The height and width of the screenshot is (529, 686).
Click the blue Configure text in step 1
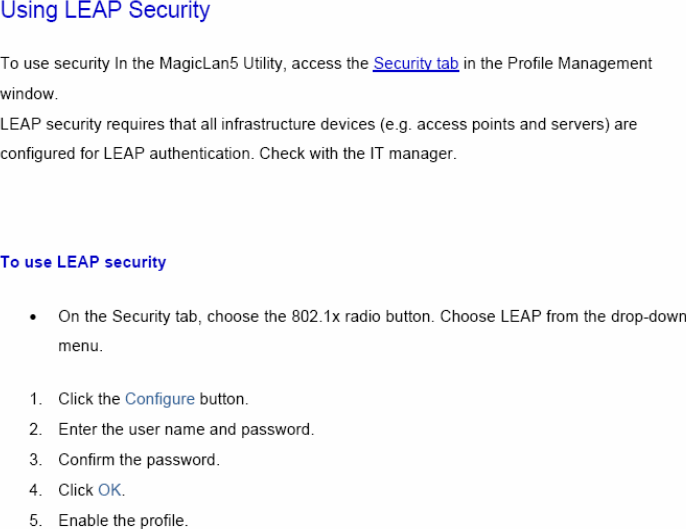pos(159,399)
